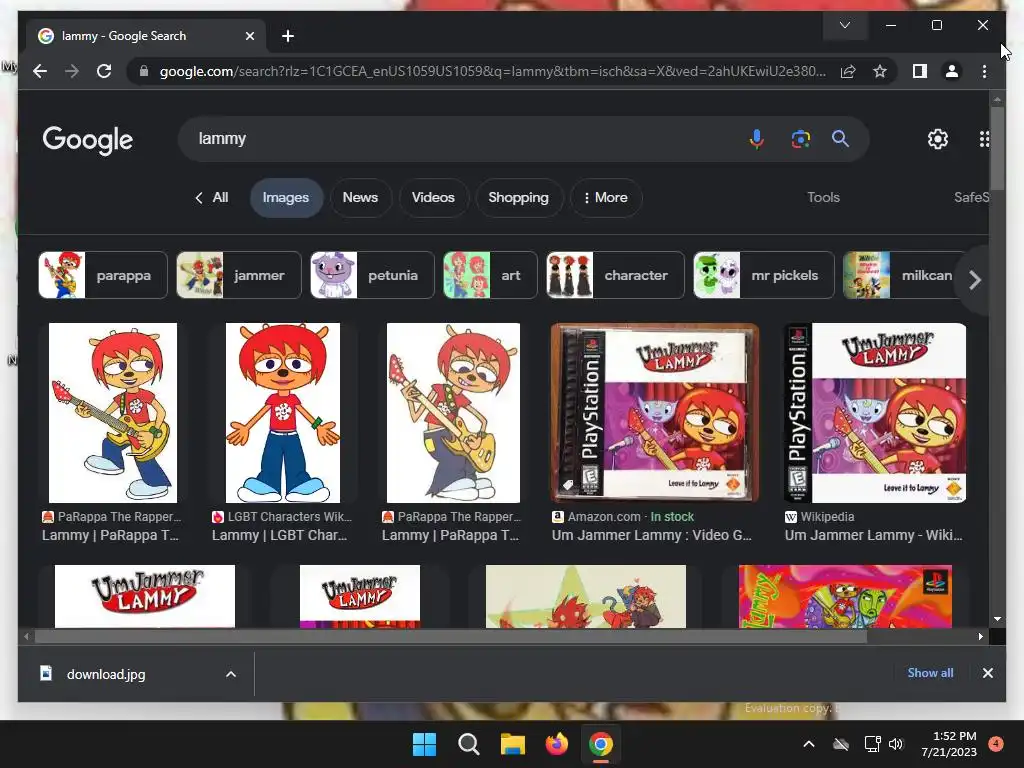This screenshot has width=1024, height=768.
Task: Filter images by 'jammer' chip
Action: click(239, 275)
